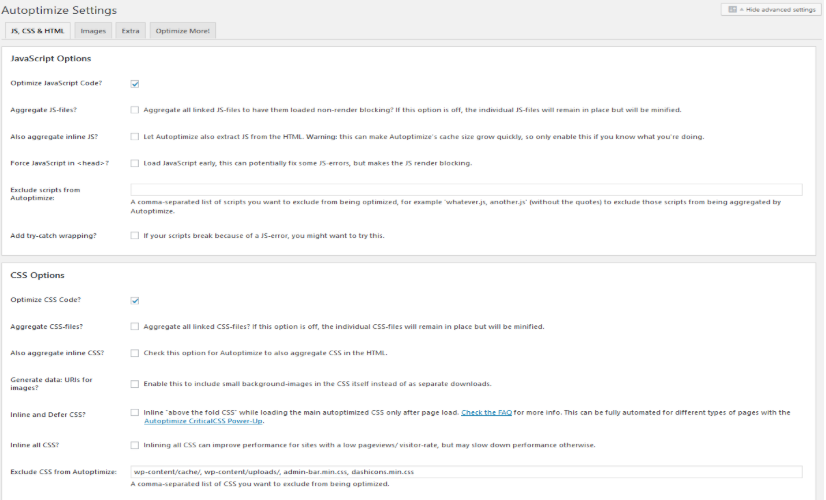Enable Also aggregate inline JS option

135,136
